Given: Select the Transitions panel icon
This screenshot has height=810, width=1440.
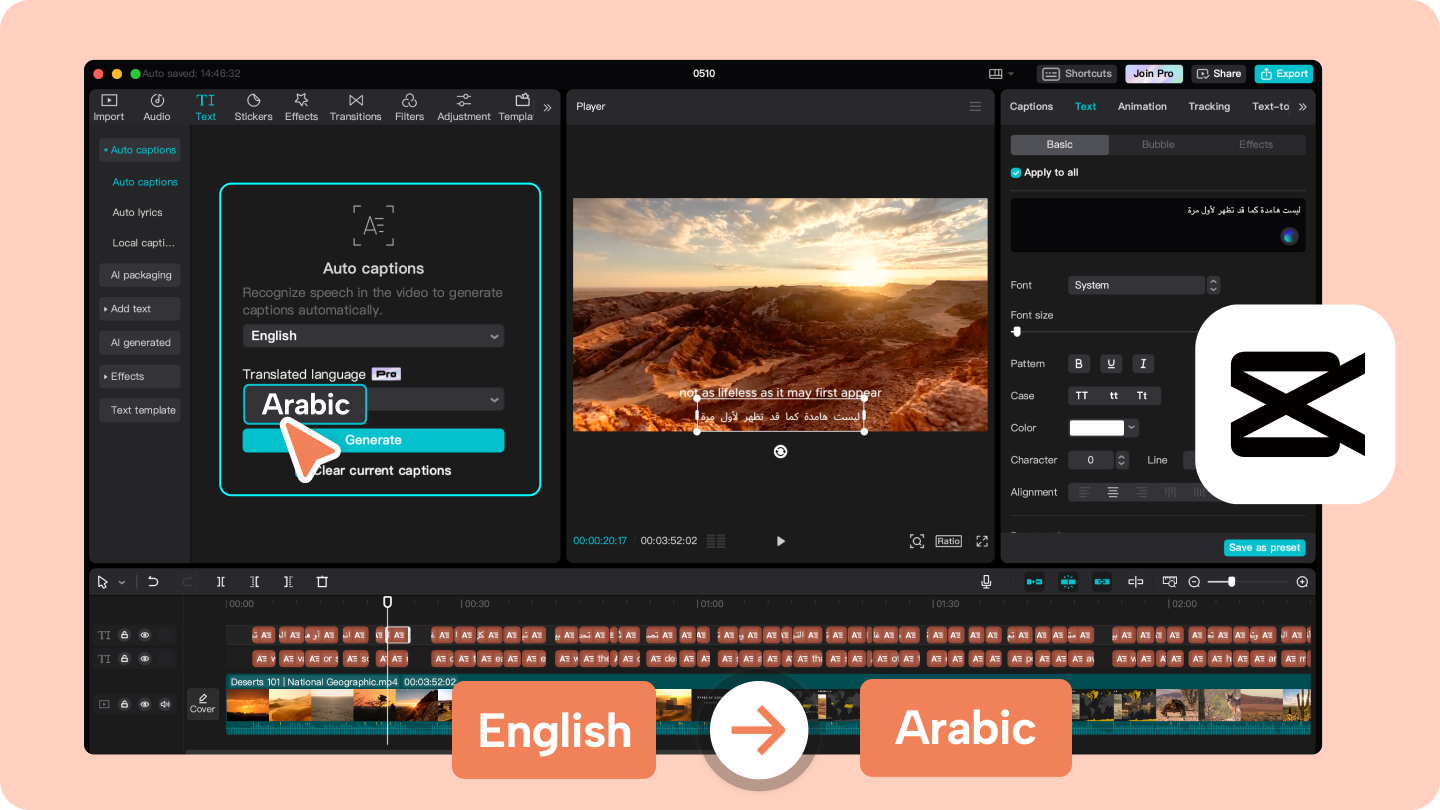Looking at the screenshot, I should (x=355, y=106).
